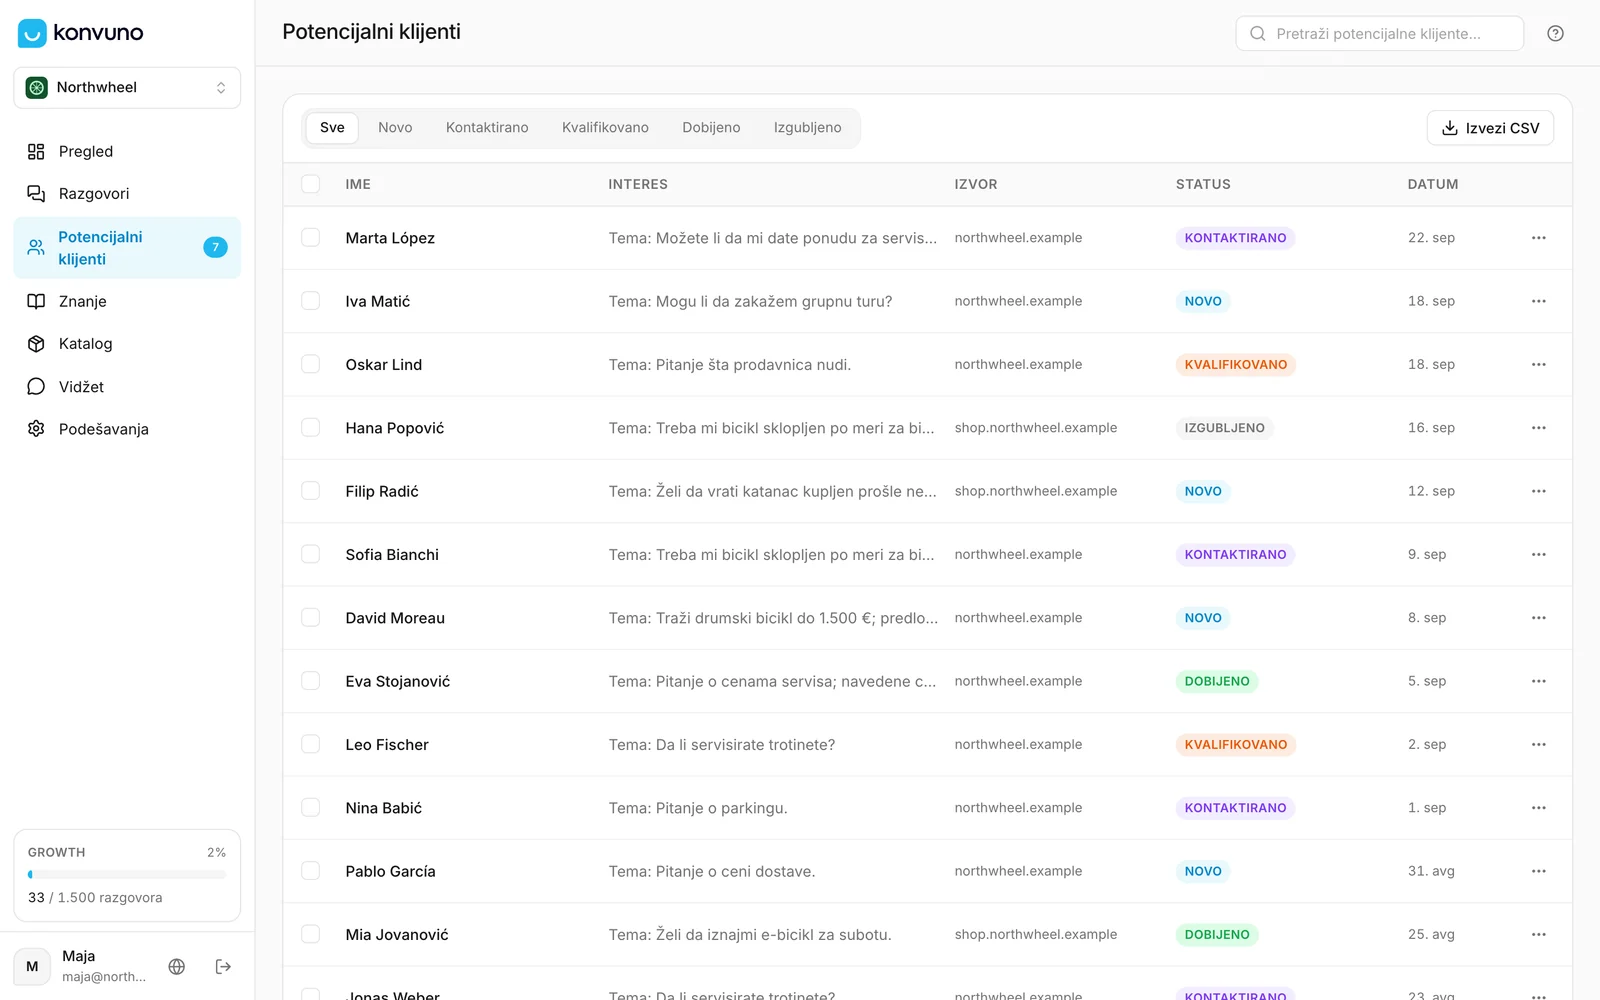Open row actions for Eva Stojanović
1600x1000 pixels.
pos(1539,681)
